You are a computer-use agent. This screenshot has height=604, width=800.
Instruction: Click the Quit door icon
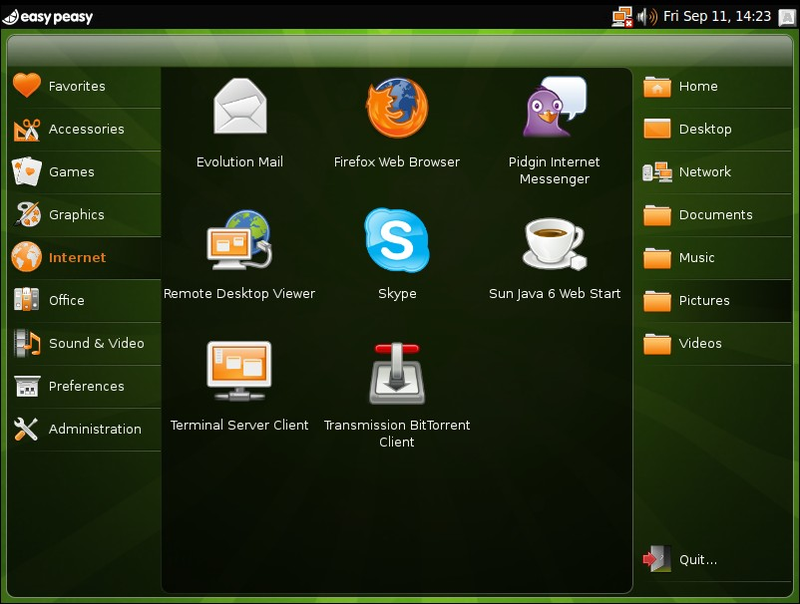click(657, 559)
